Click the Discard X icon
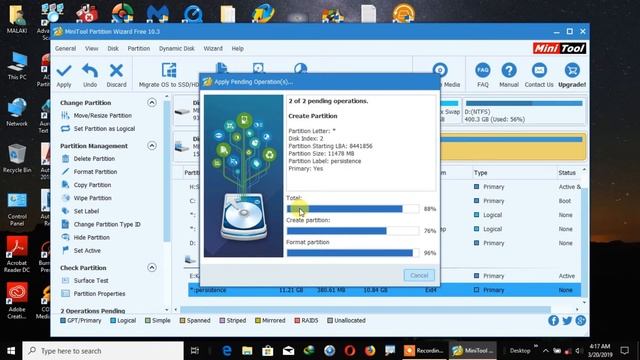This screenshot has height=360, width=640. coord(116,71)
